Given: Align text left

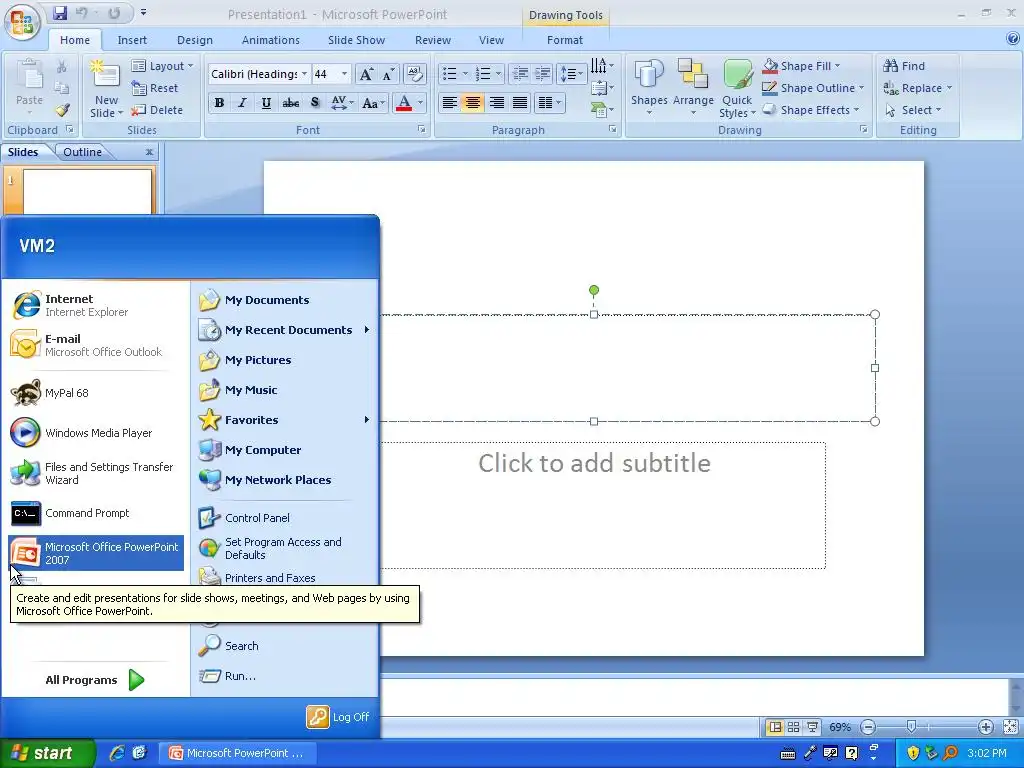Looking at the screenshot, I should [x=449, y=103].
